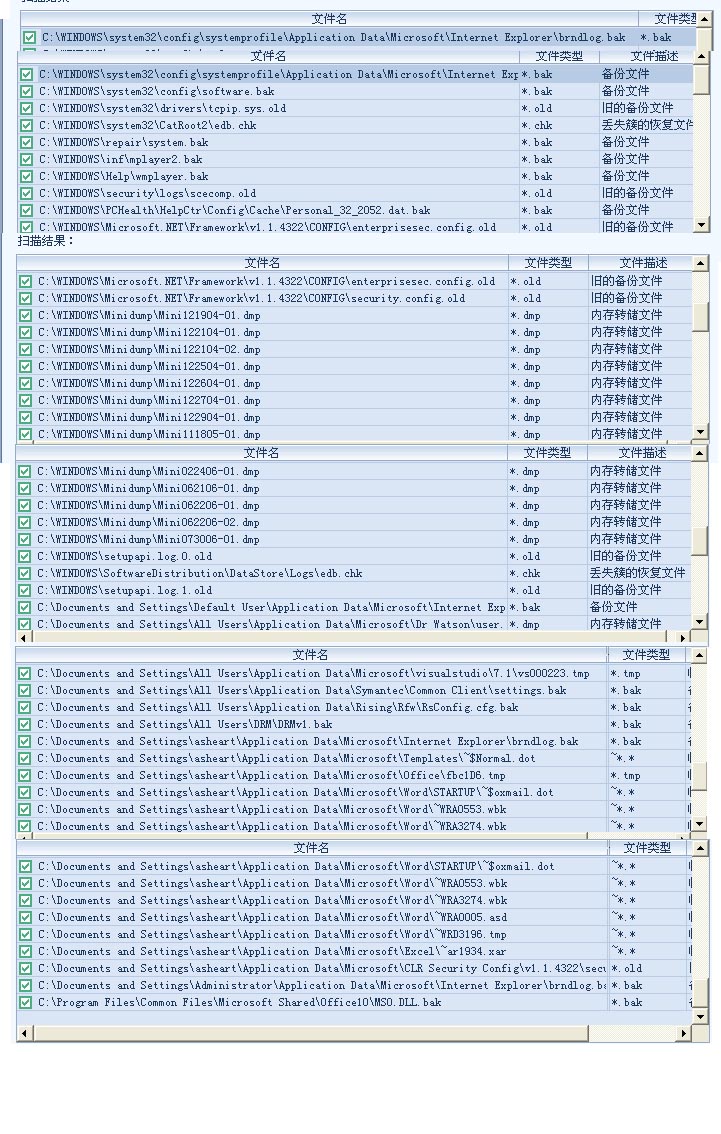Click *.chk type cell in CatRoot2 row
This screenshot has height=1134, width=721.
click(559, 126)
